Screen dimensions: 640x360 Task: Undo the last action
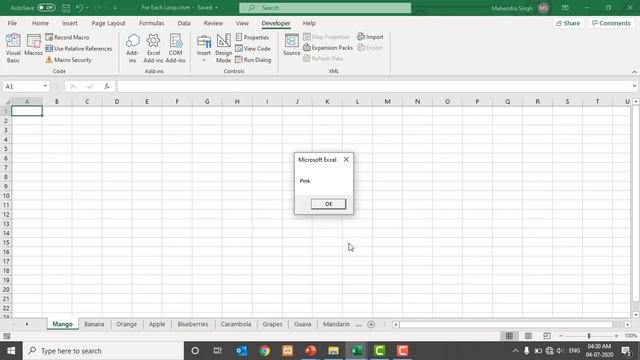(80, 8)
